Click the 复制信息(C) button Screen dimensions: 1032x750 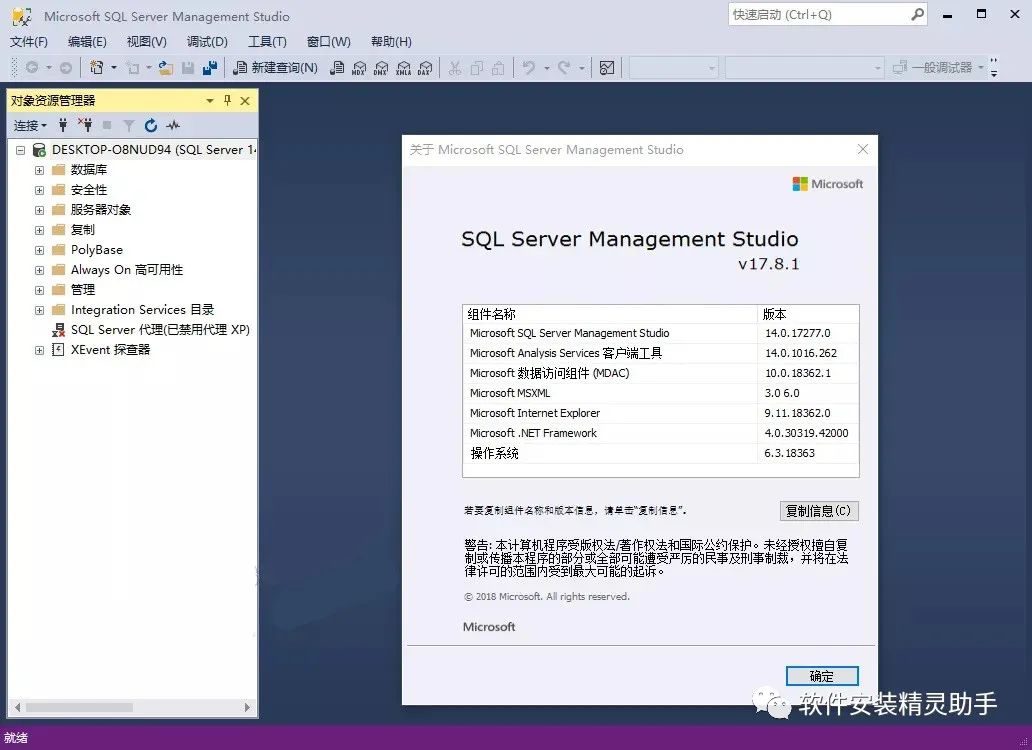coord(819,511)
